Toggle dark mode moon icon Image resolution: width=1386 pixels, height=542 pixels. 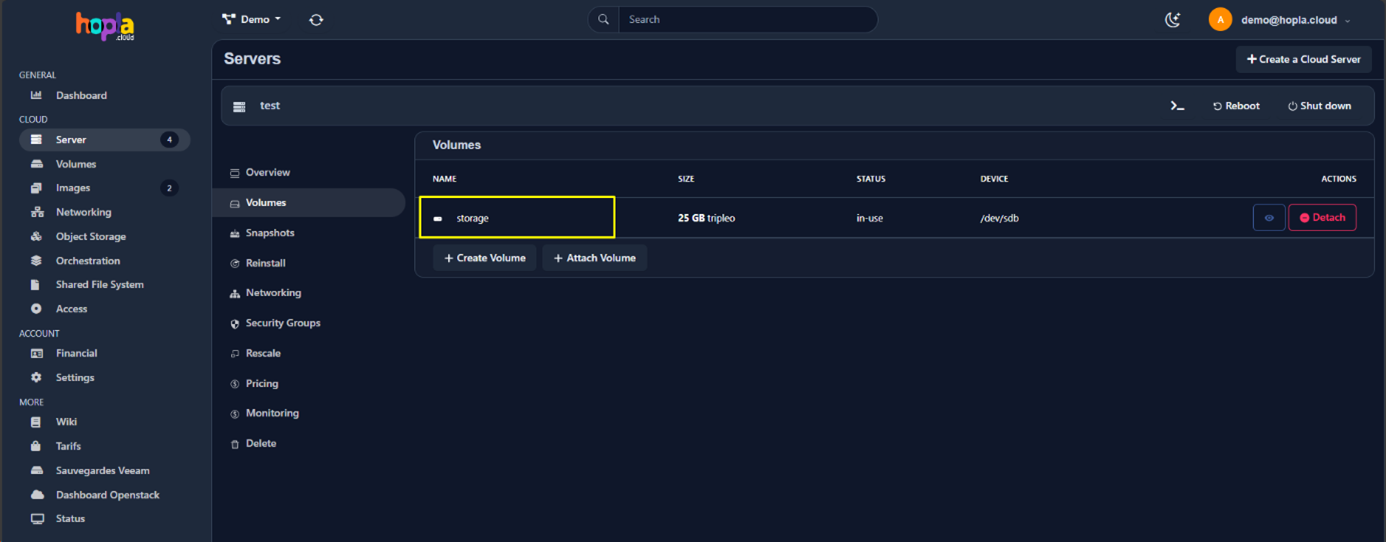pos(1173,19)
